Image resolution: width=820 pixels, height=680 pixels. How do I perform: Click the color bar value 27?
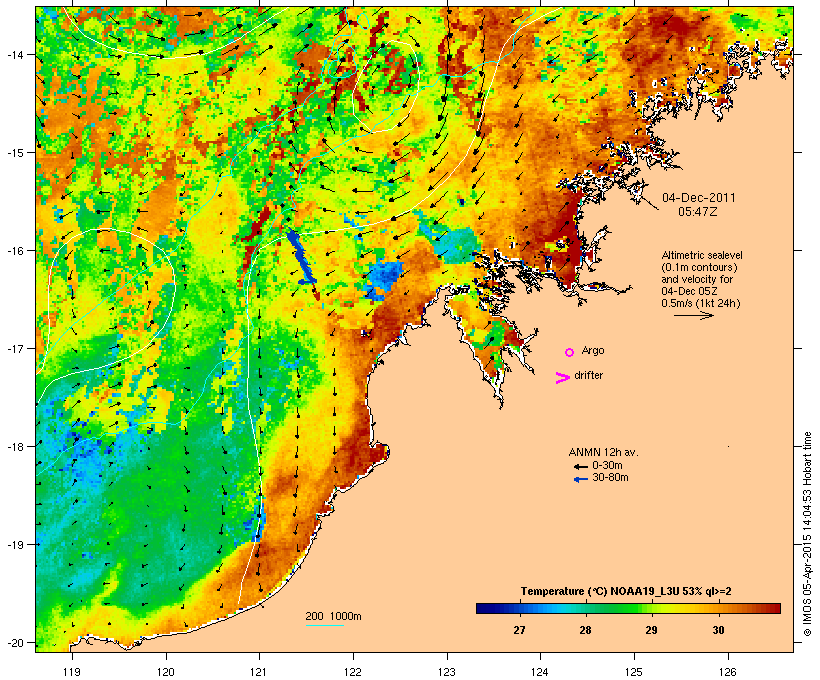coord(519,630)
